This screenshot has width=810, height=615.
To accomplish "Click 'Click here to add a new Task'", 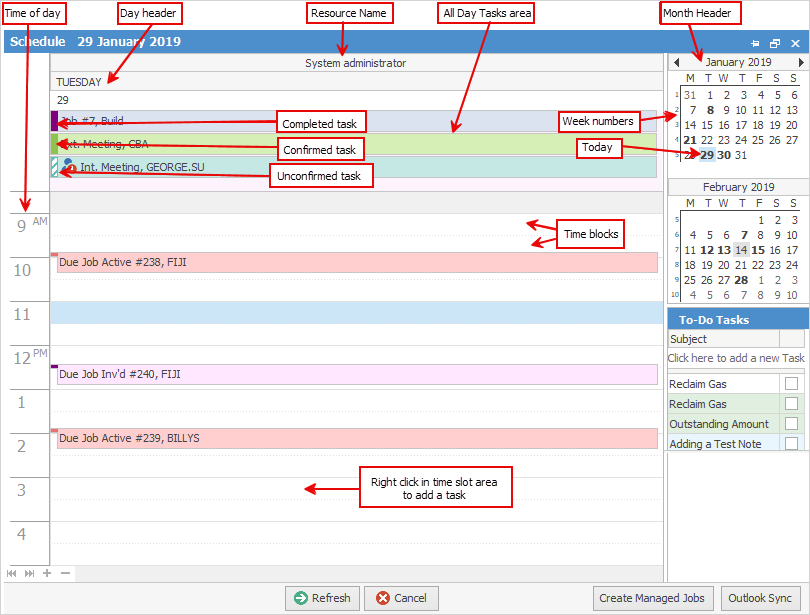I will pyautogui.click(x=736, y=358).
